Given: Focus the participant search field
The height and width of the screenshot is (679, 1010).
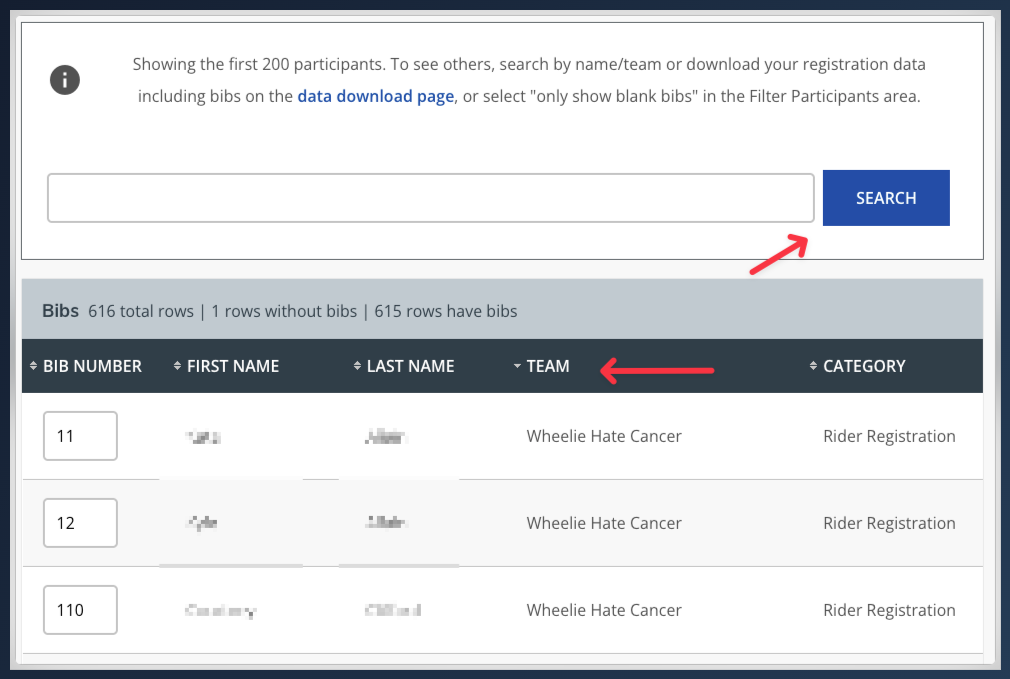Looking at the screenshot, I should click(x=431, y=198).
